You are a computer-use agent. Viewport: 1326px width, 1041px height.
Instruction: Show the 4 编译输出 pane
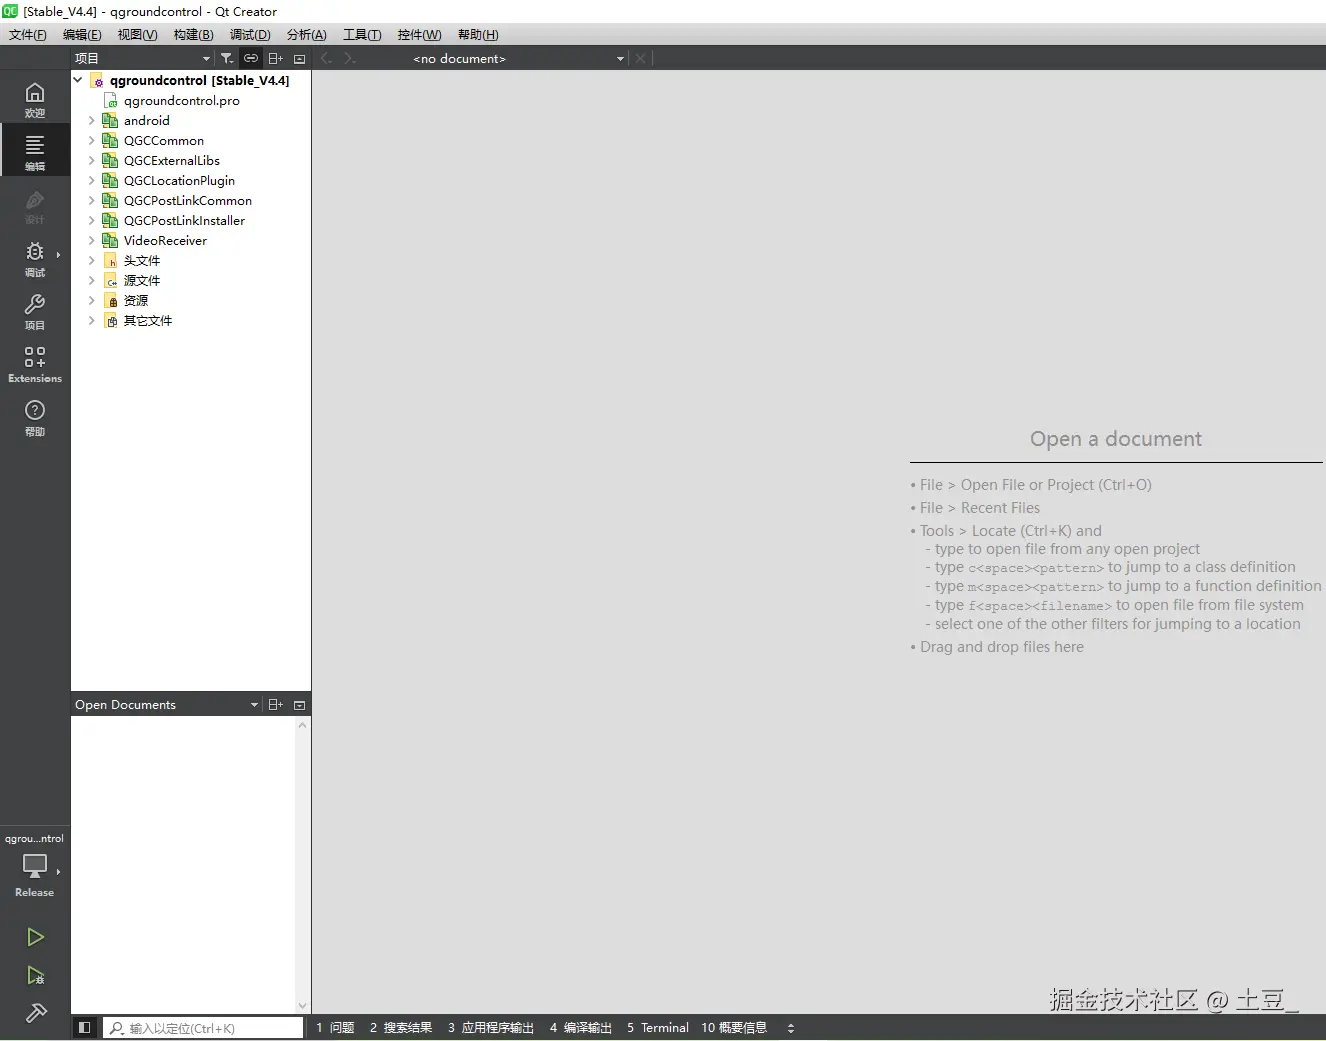point(580,1028)
